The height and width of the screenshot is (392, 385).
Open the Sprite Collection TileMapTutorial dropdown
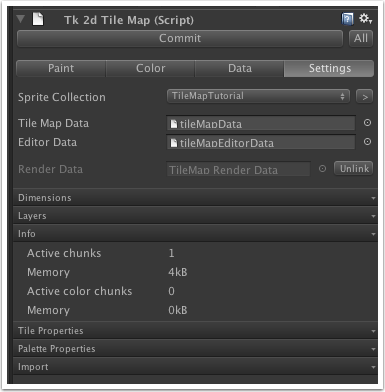(x=258, y=96)
